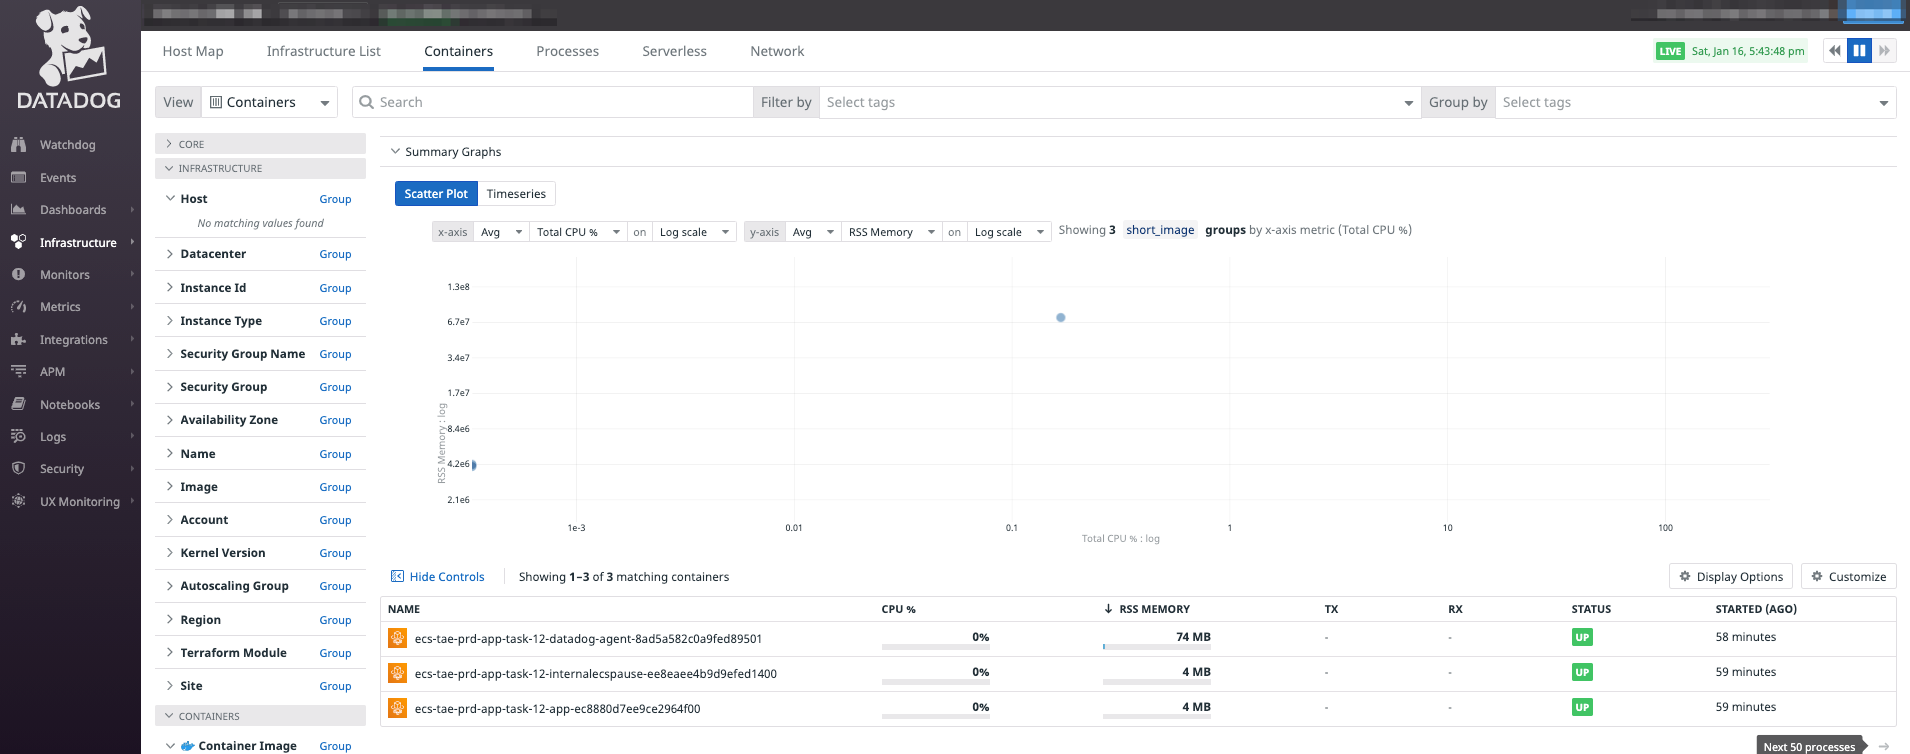Sort by CPU % column header
1910x754 pixels.
[898, 609]
